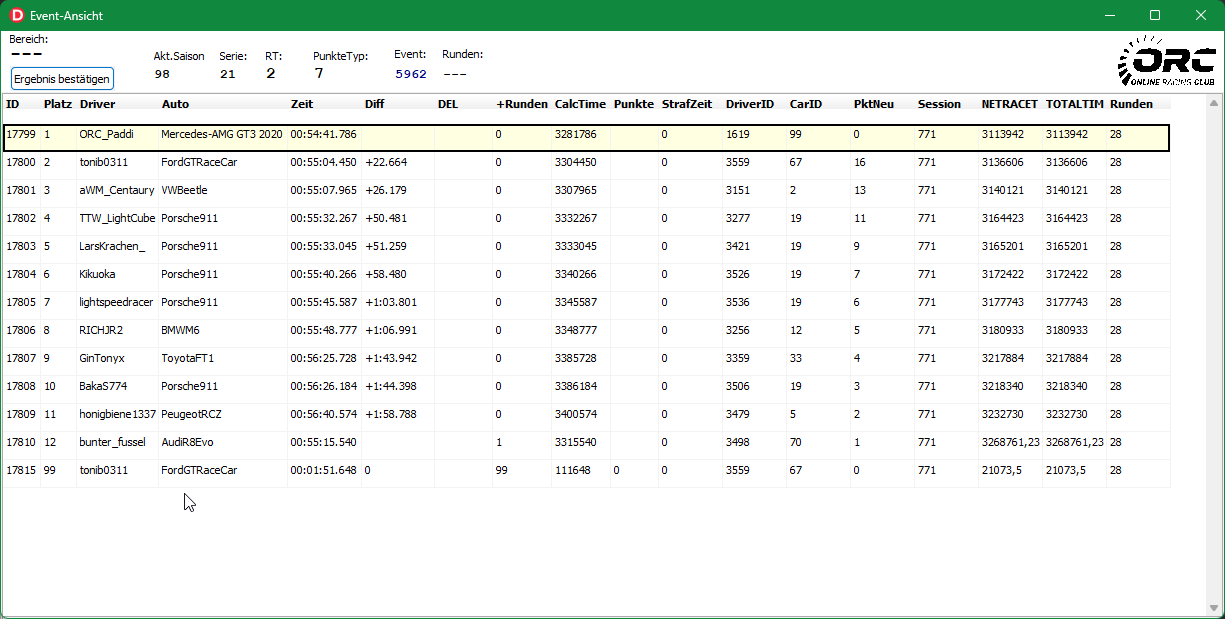This screenshot has width=1225, height=619.
Task: Minimize the Event-Ansicht window
Action: point(1109,16)
